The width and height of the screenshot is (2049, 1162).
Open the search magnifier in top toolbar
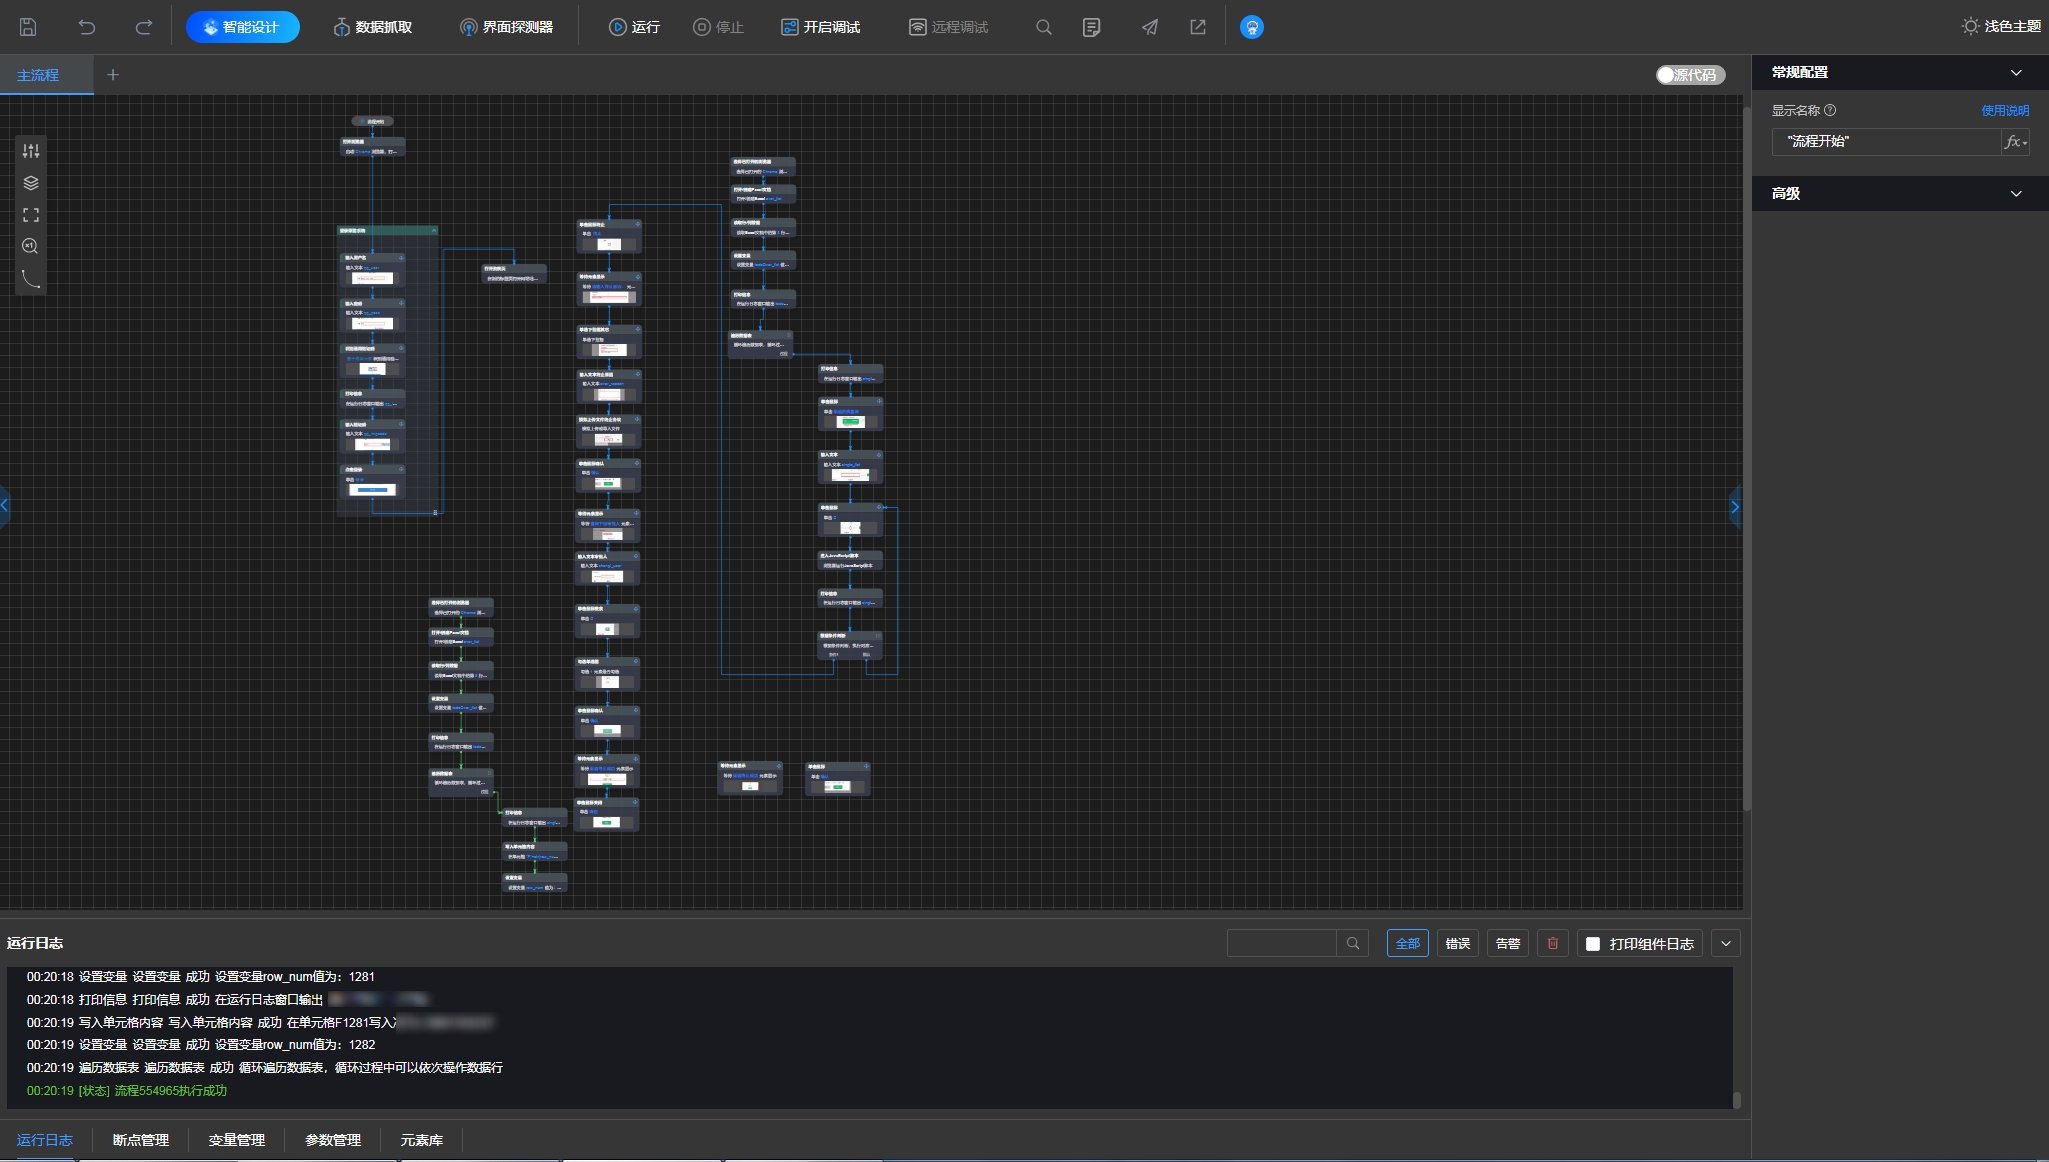click(1043, 27)
